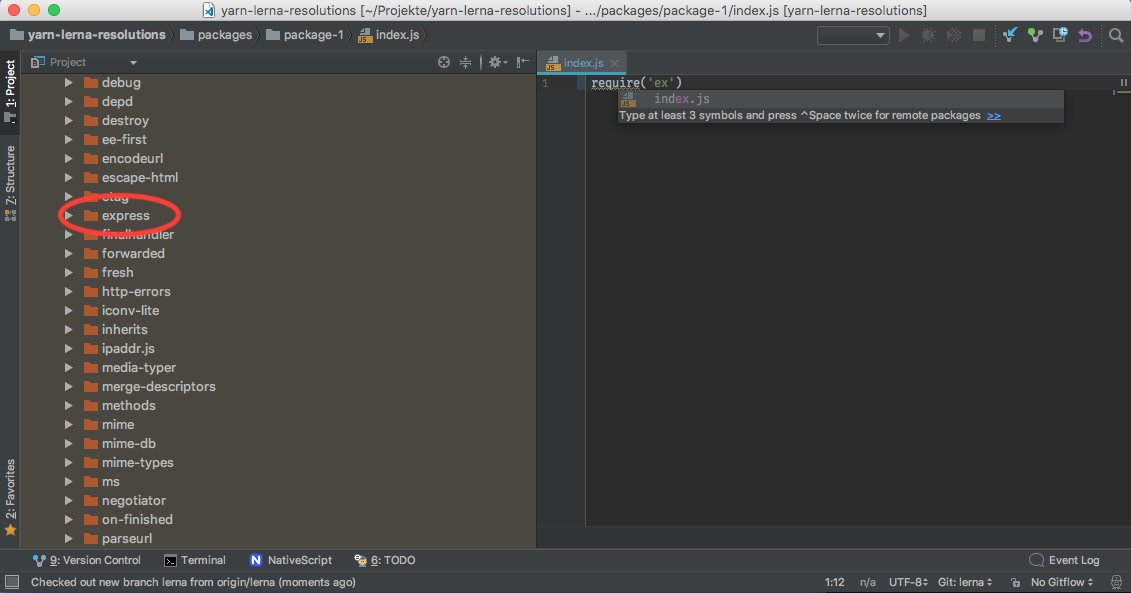Select the mime-types folder
Viewport: 1131px width, 593px height.
[x=138, y=462]
